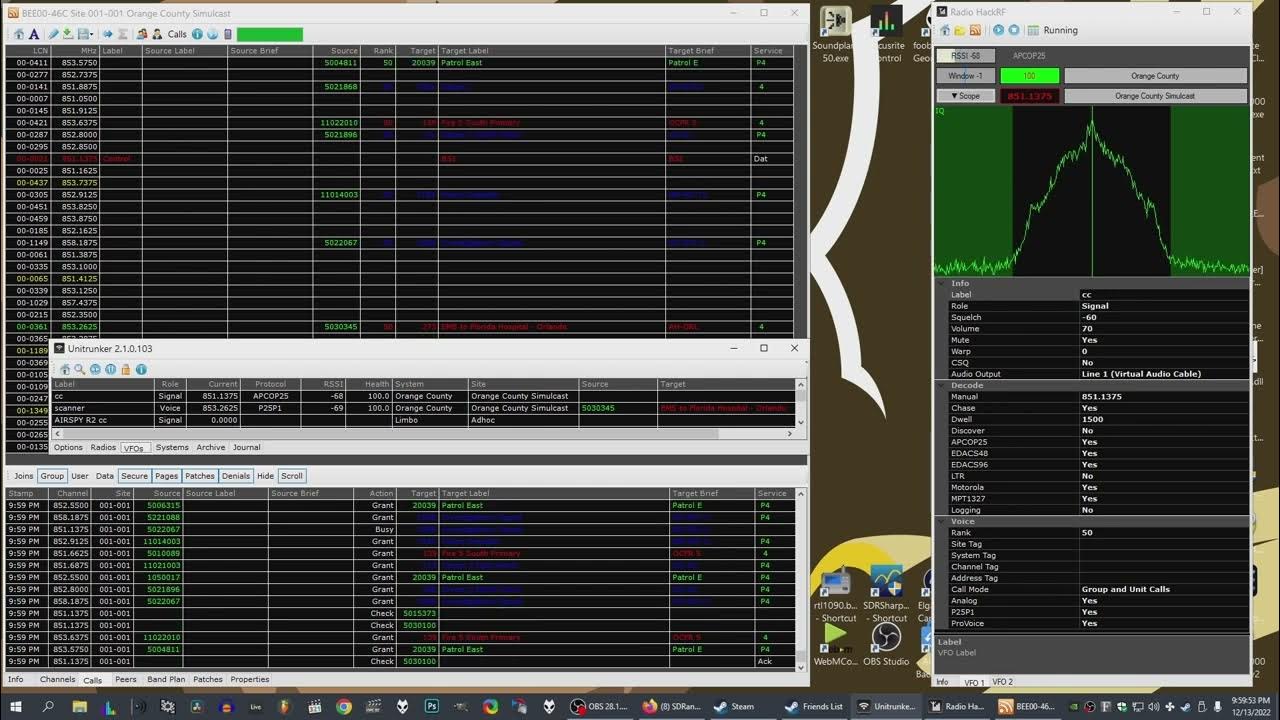Click the two-people groups icon in the Site toolbar
1280x720 pixels.
tap(142, 34)
